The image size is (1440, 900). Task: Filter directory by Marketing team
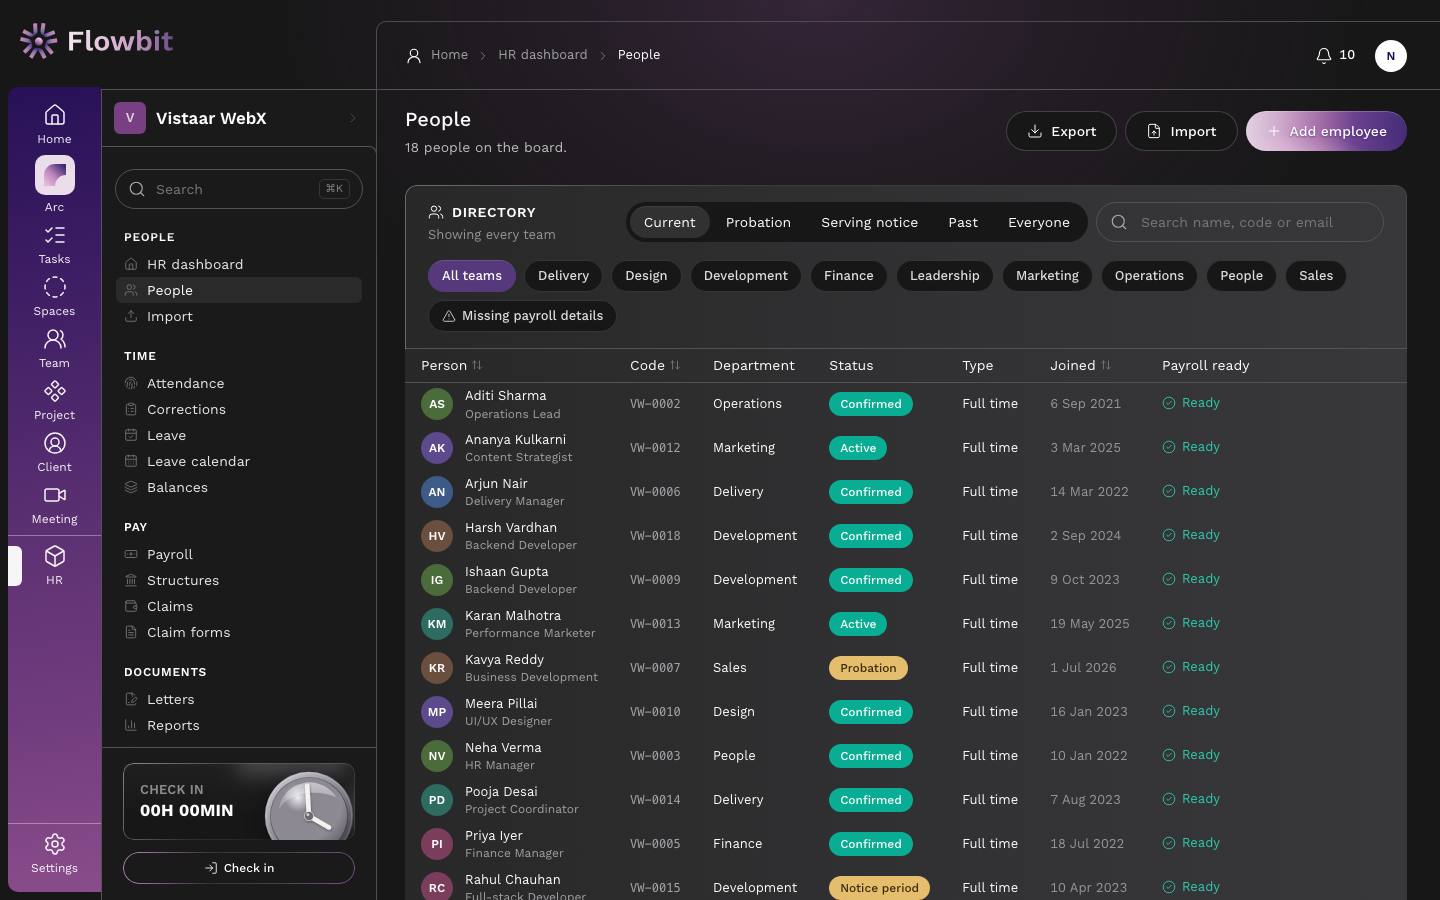click(x=1047, y=276)
